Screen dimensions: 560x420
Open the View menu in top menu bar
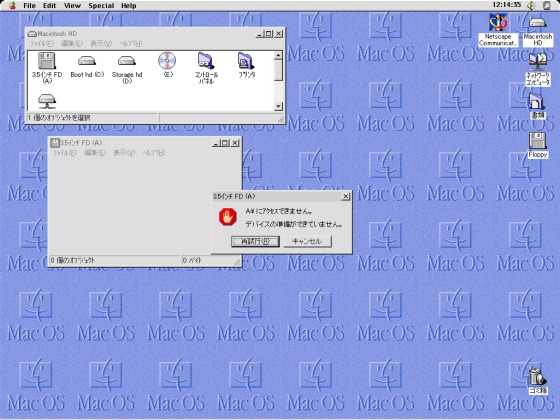click(x=72, y=6)
